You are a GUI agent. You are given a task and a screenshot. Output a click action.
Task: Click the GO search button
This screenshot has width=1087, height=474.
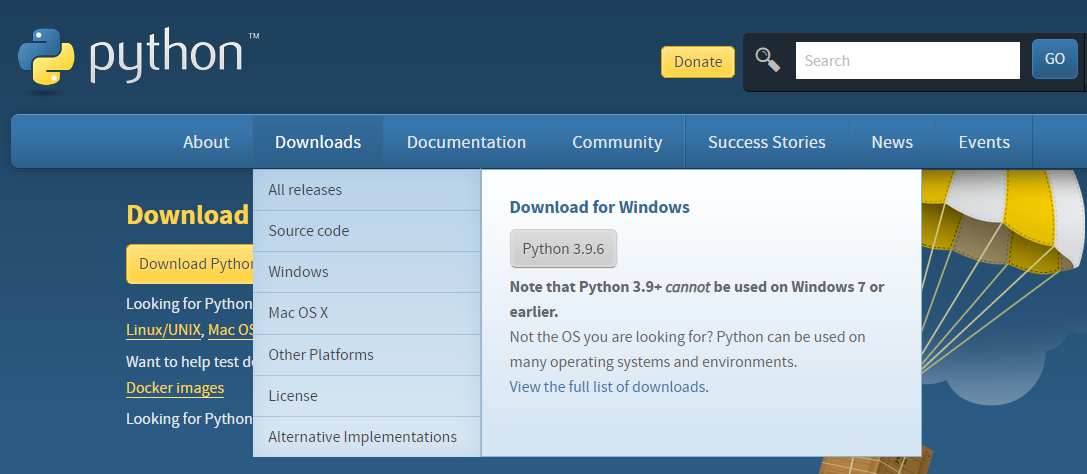click(1054, 60)
